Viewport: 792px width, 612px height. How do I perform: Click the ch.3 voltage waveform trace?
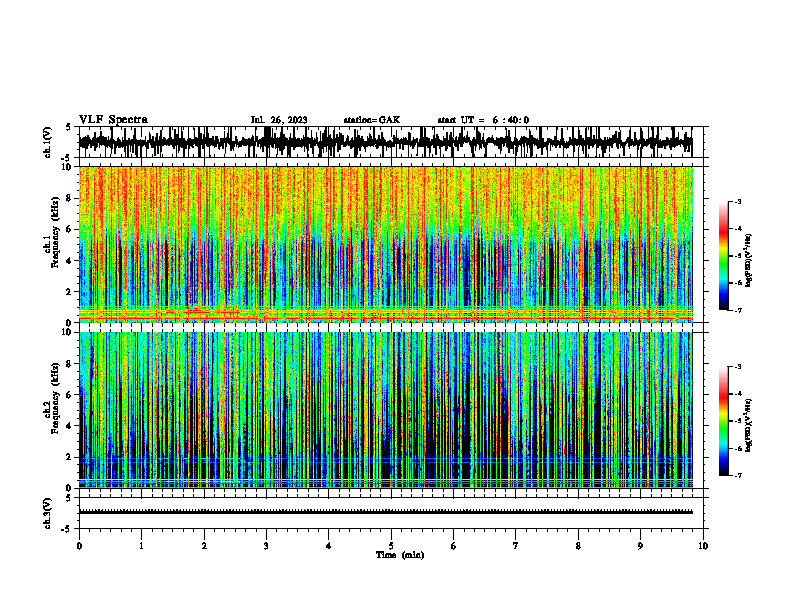click(x=386, y=512)
